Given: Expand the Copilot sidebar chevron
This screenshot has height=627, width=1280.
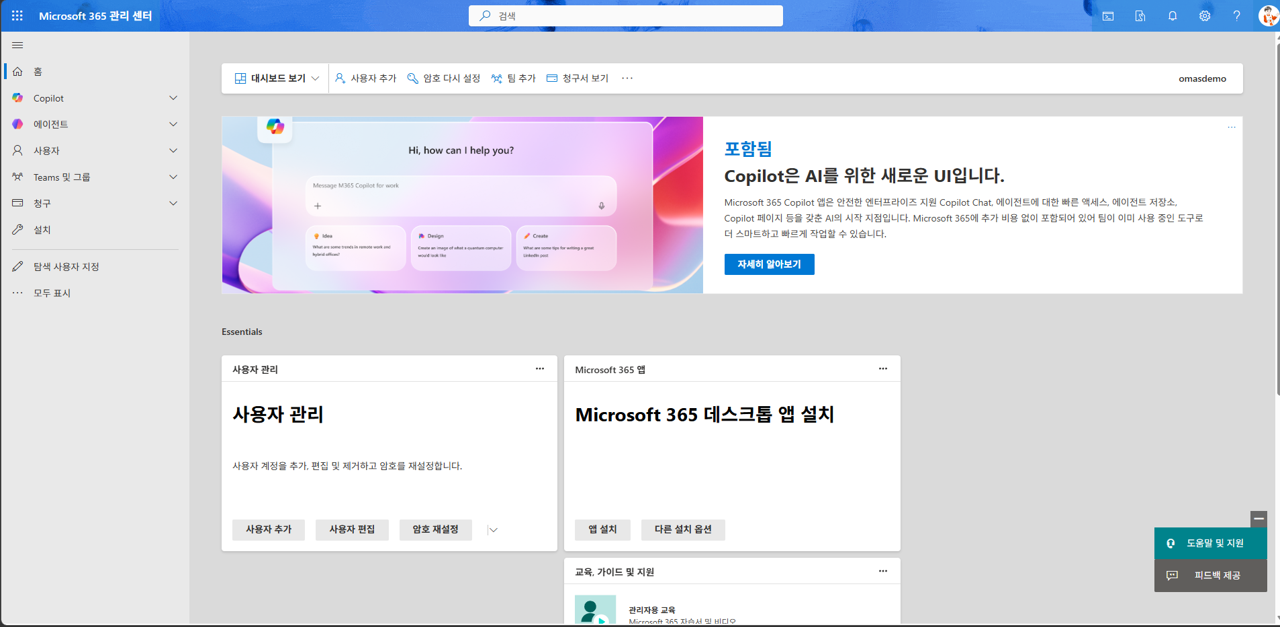Looking at the screenshot, I should [173, 98].
